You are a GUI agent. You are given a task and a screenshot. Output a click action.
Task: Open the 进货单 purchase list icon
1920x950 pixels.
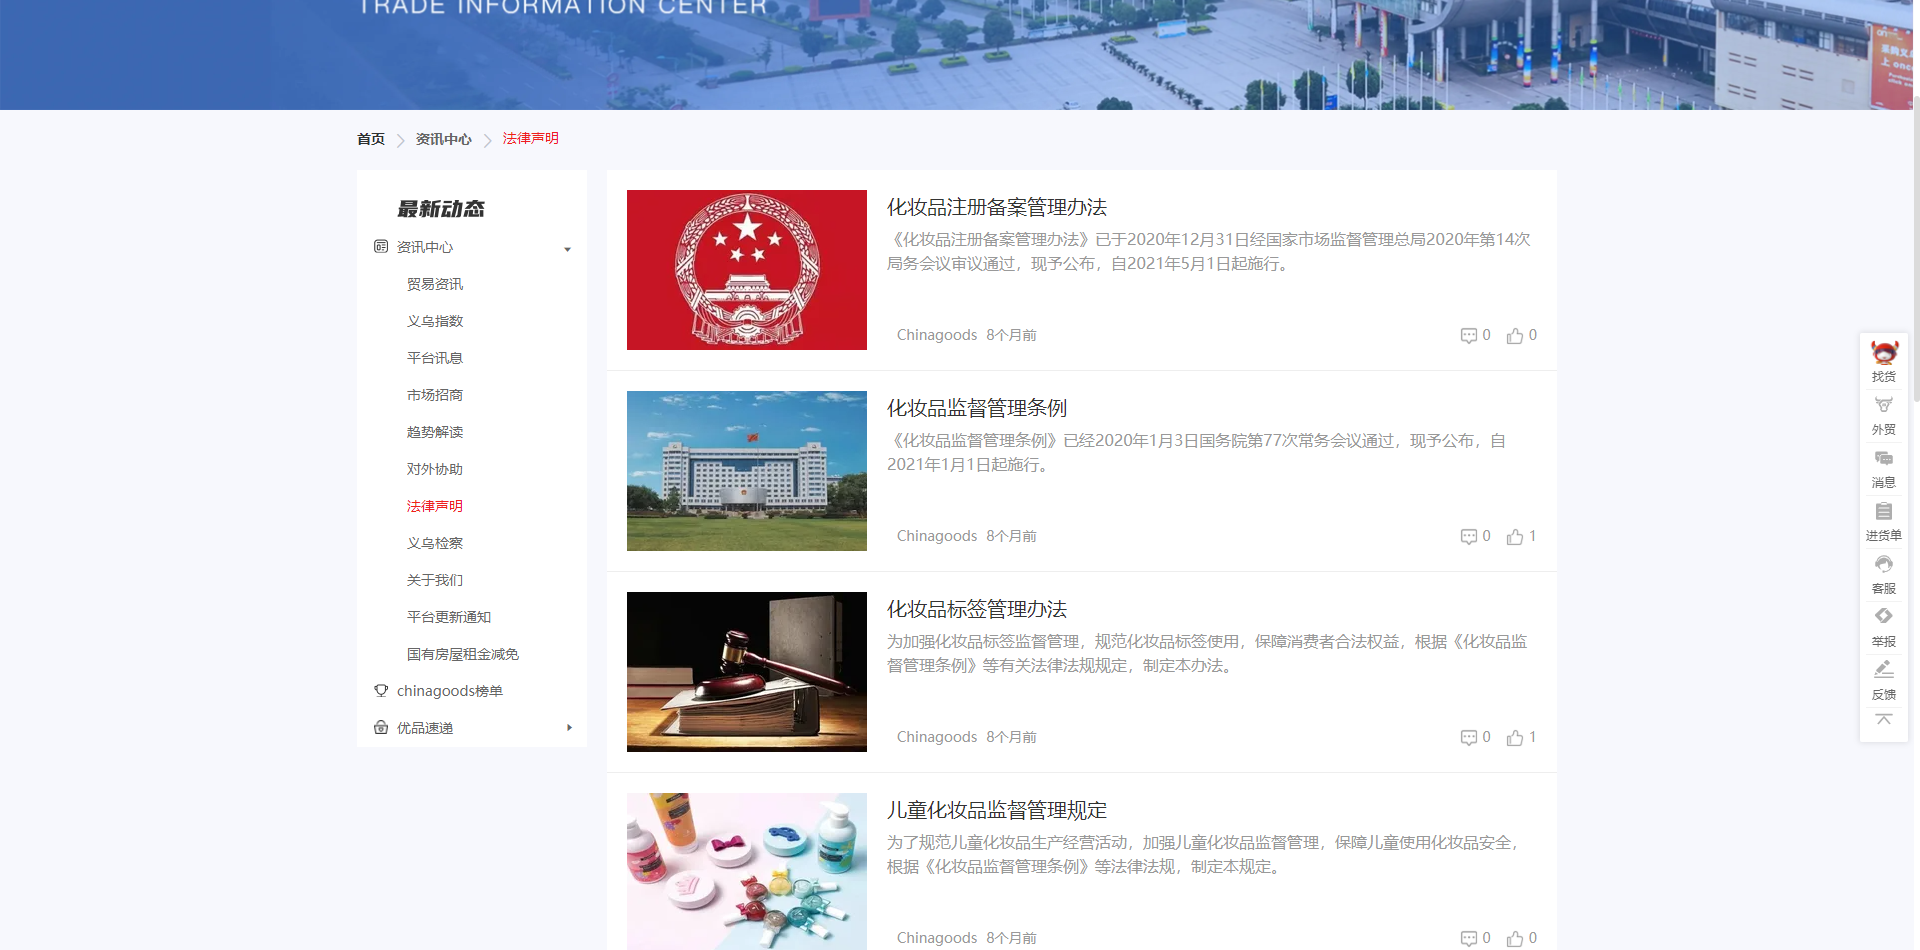pyautogui.click(x=1884, y=512)
